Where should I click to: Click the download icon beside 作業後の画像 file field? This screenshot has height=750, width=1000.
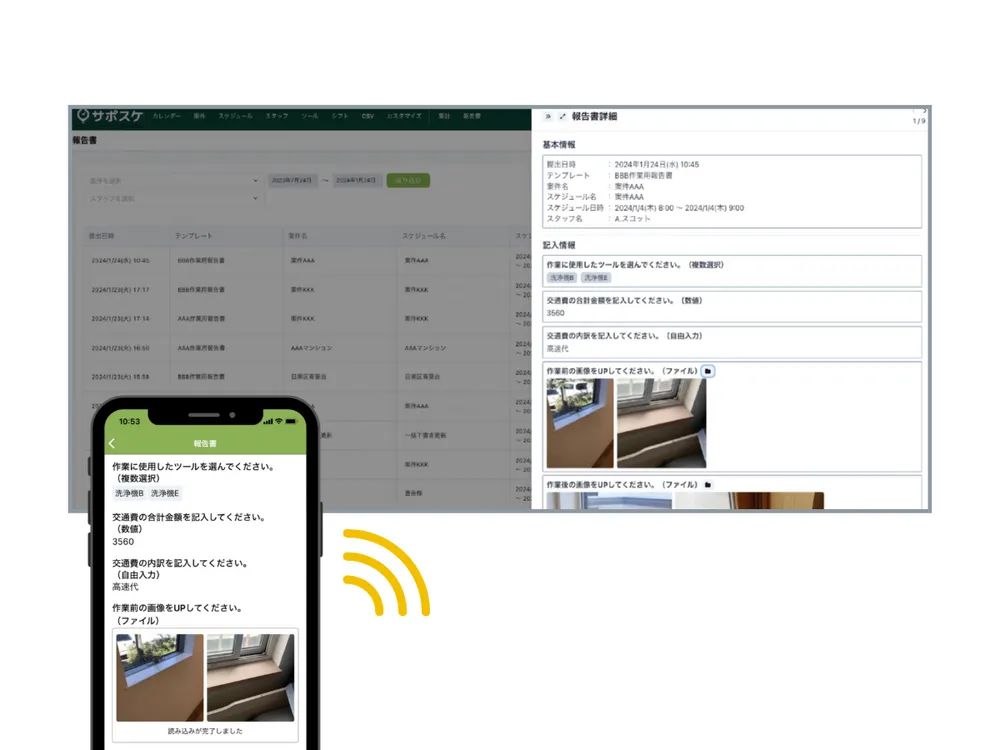pyautogui.click(x=708, y=485)
